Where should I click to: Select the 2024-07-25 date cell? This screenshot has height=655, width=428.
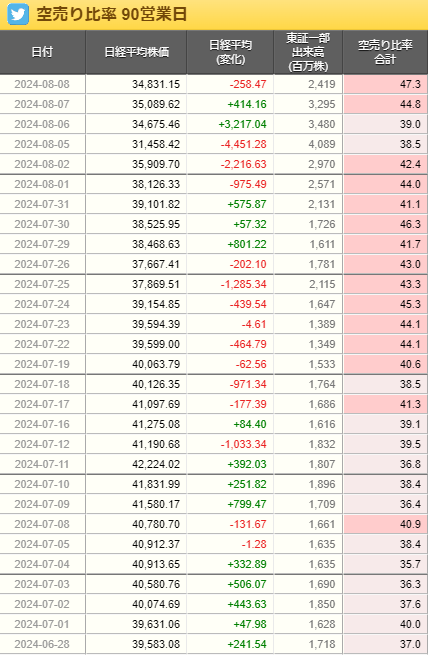pyautogui.click(x=42, y=284)
